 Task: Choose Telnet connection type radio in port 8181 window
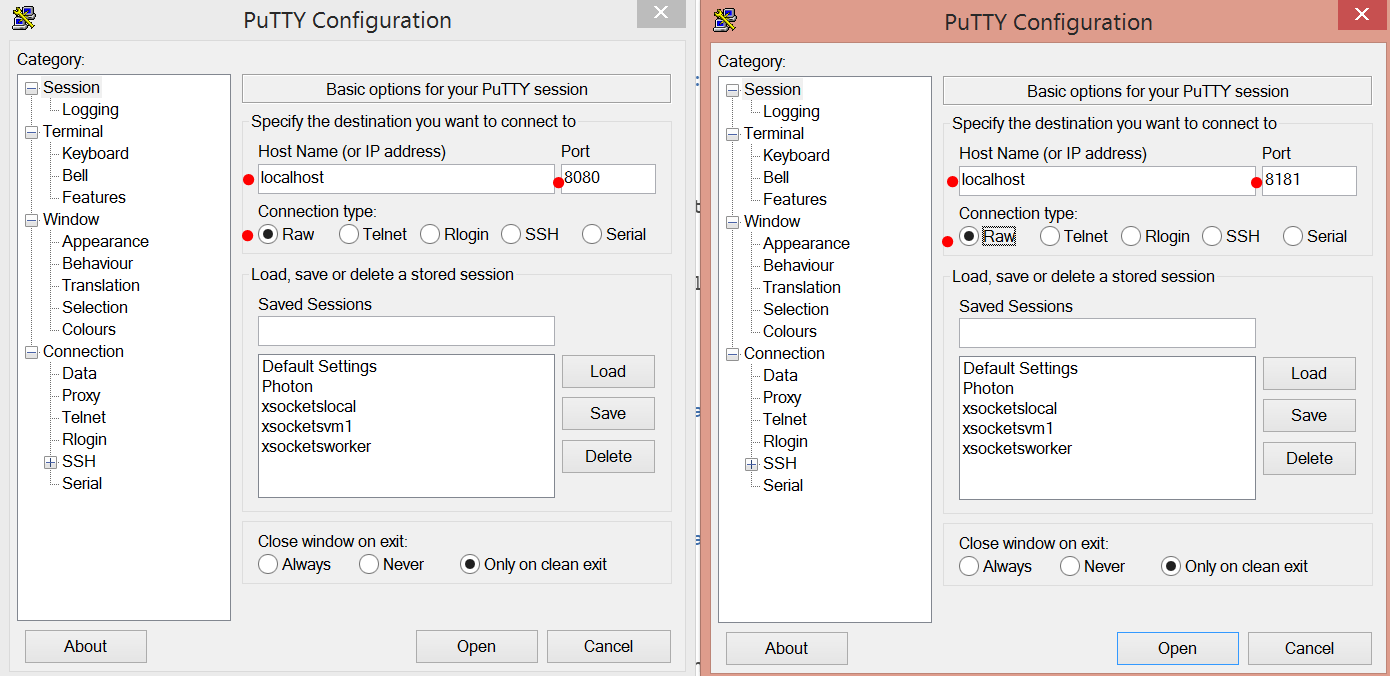click(x=1050, y=236)
